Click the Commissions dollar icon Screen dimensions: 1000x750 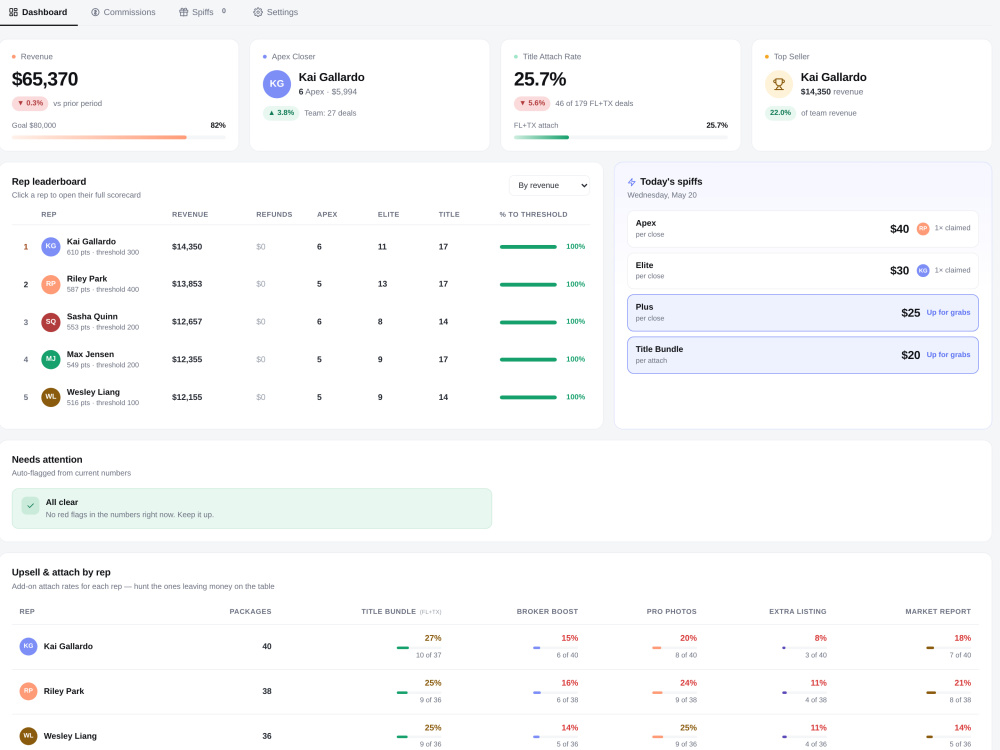tap(95, 12)
